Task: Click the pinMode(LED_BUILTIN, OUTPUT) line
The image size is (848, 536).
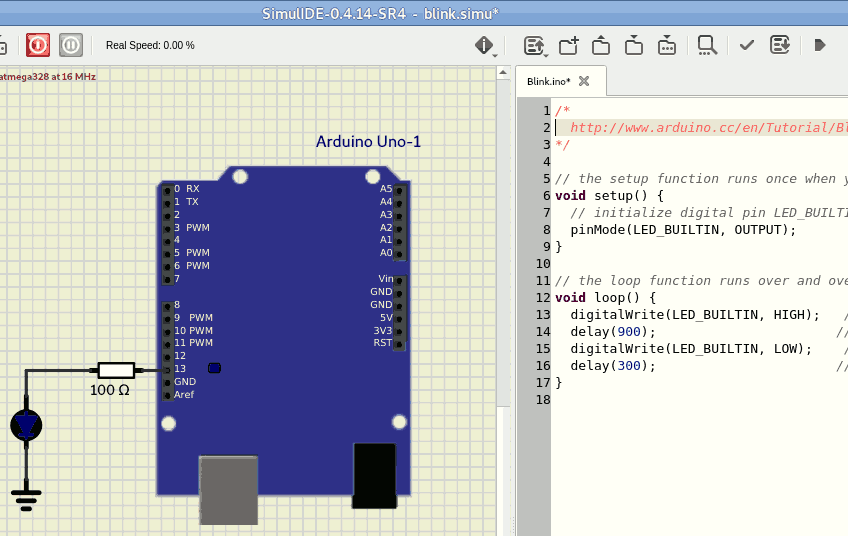Action: (x=683, y=230)
